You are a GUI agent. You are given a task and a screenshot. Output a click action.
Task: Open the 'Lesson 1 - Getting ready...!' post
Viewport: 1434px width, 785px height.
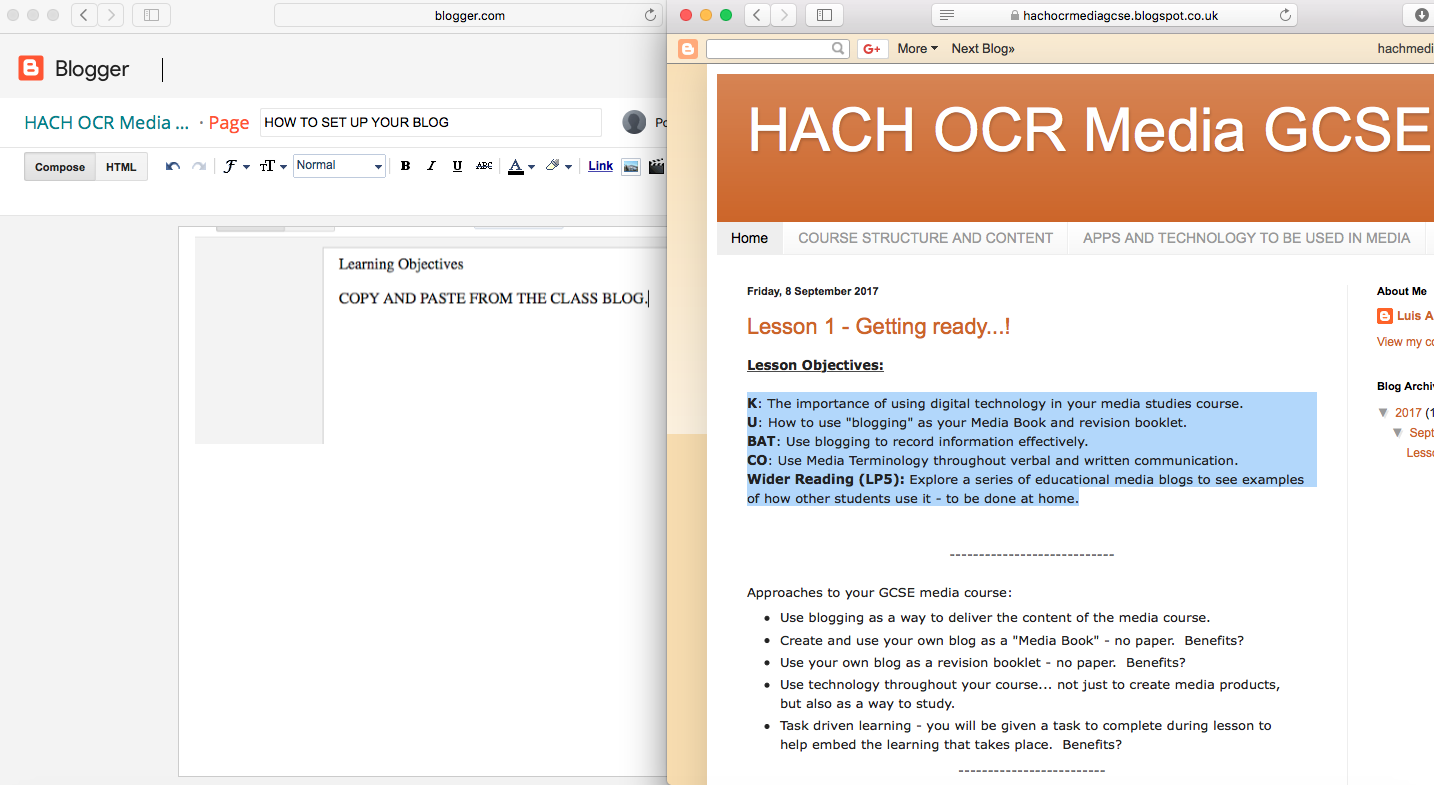click(x=879, y=327)
